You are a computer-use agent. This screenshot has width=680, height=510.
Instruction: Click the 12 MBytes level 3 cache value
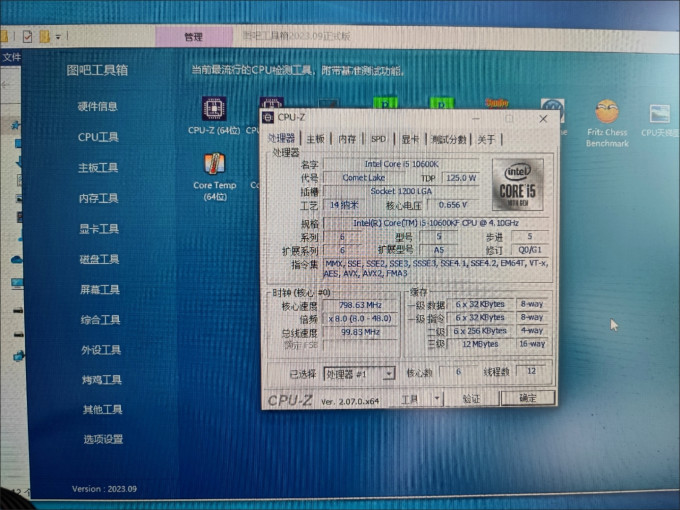pyautogui.click(x=480, y=344)
